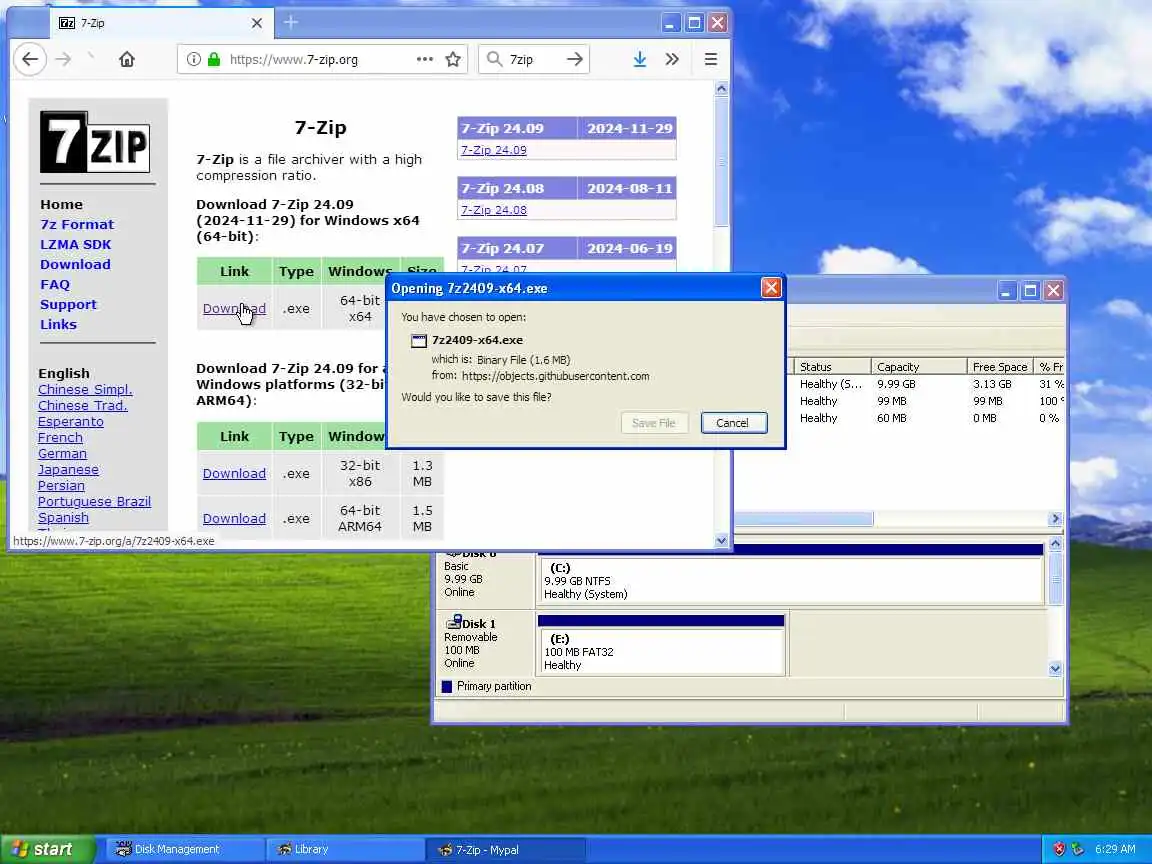Open the Download sidebar link
The width and height of the screenshot is (1152, 864).
coord(75,264)
